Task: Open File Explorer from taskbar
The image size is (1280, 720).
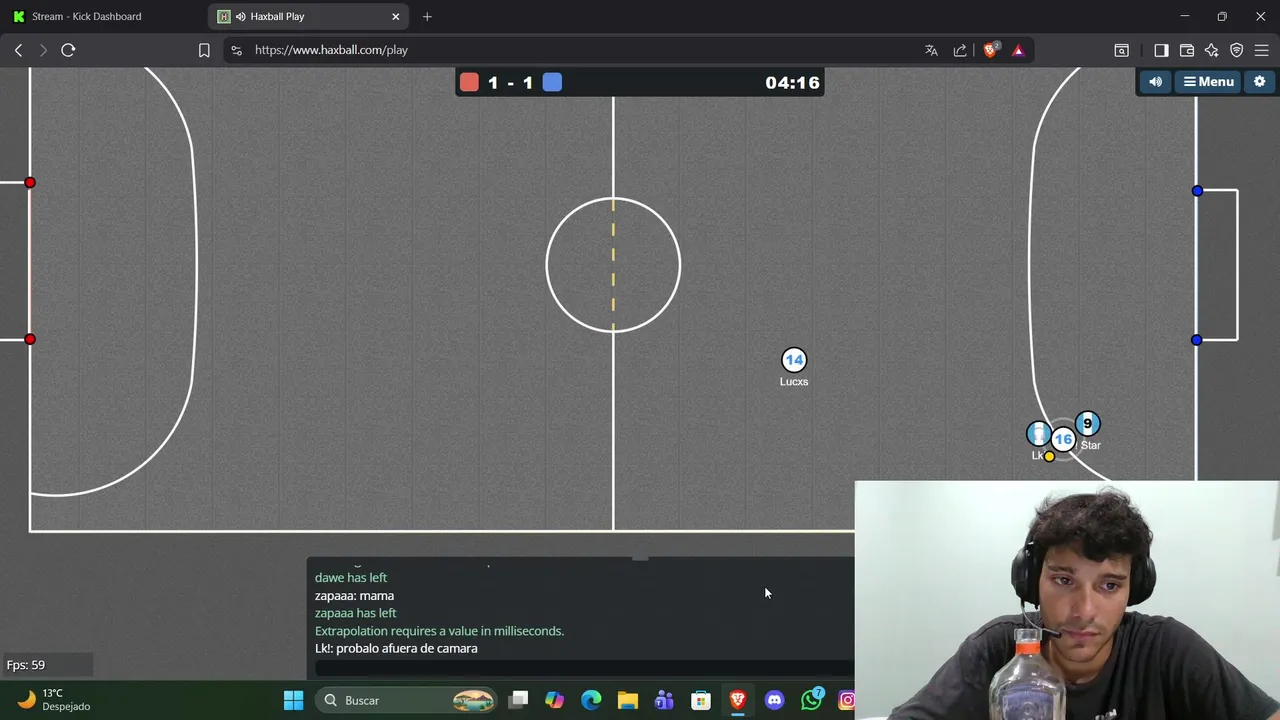Action: (x=627, y=700)
